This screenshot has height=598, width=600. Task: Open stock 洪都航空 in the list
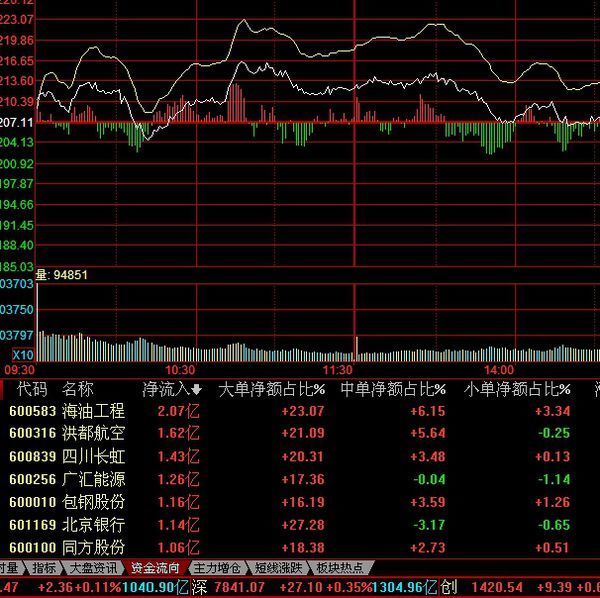click(93, 433)
